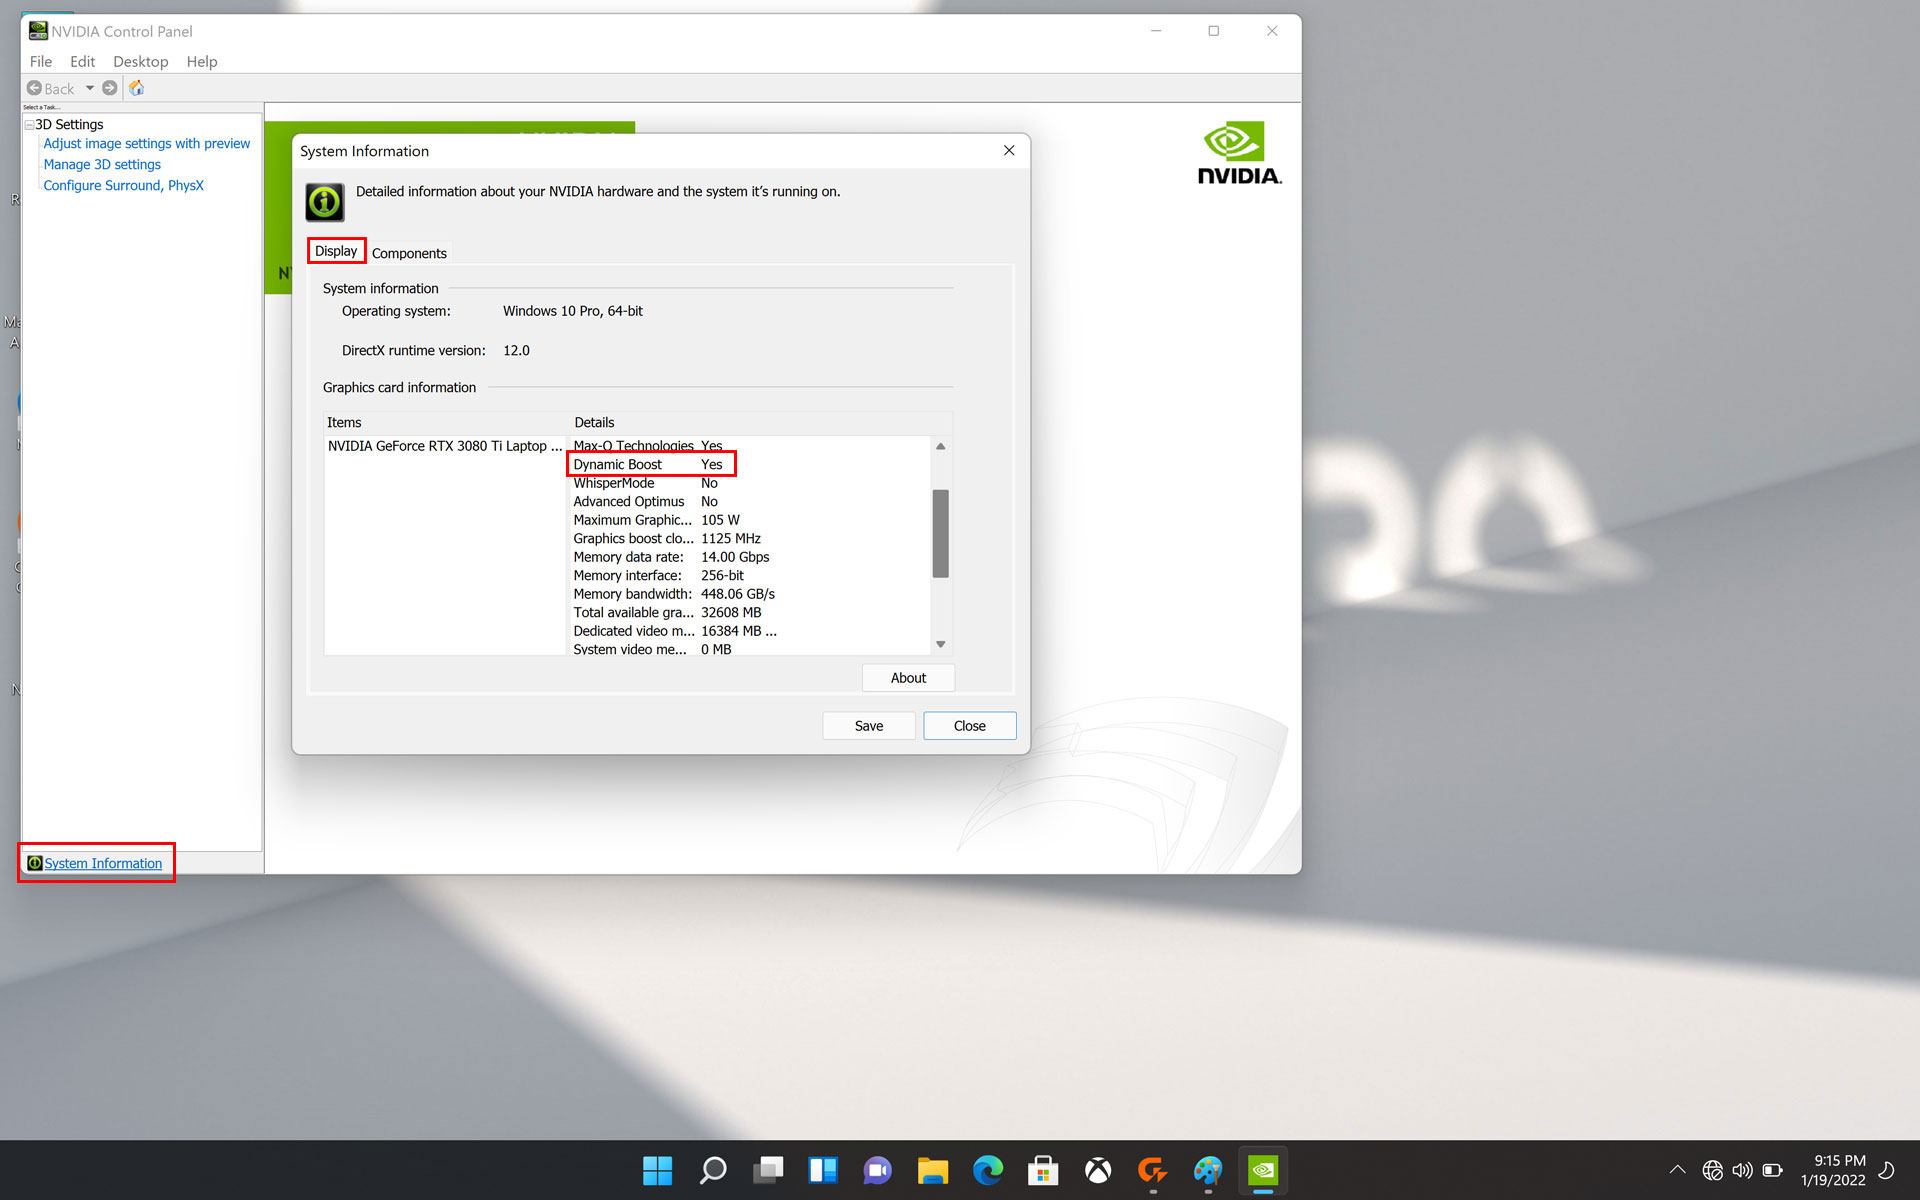Select Manage 3D settings

click(x=102, y=165)
